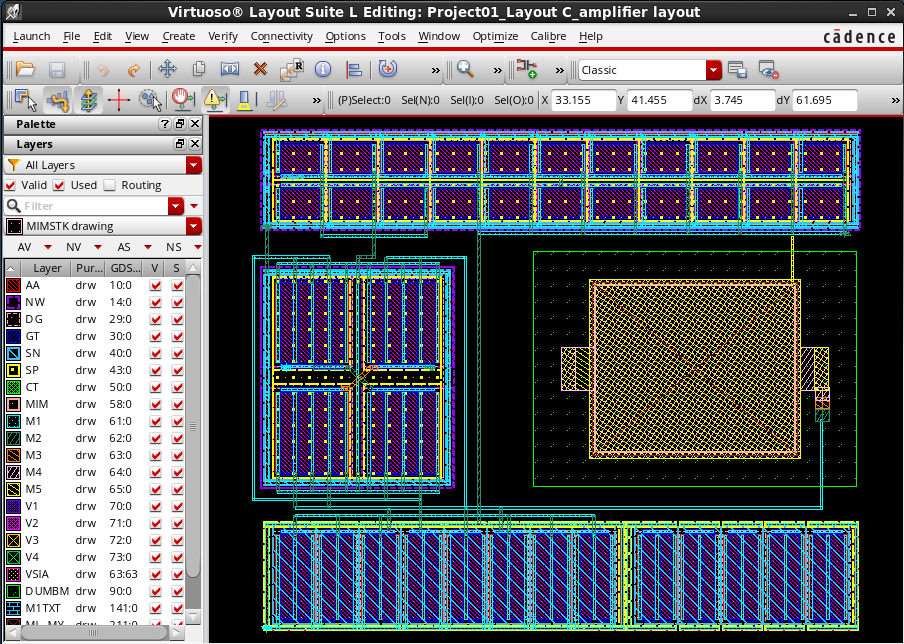The image size is (904, 644).
Task: Open the Verify menu
Action: pos(223,36)
